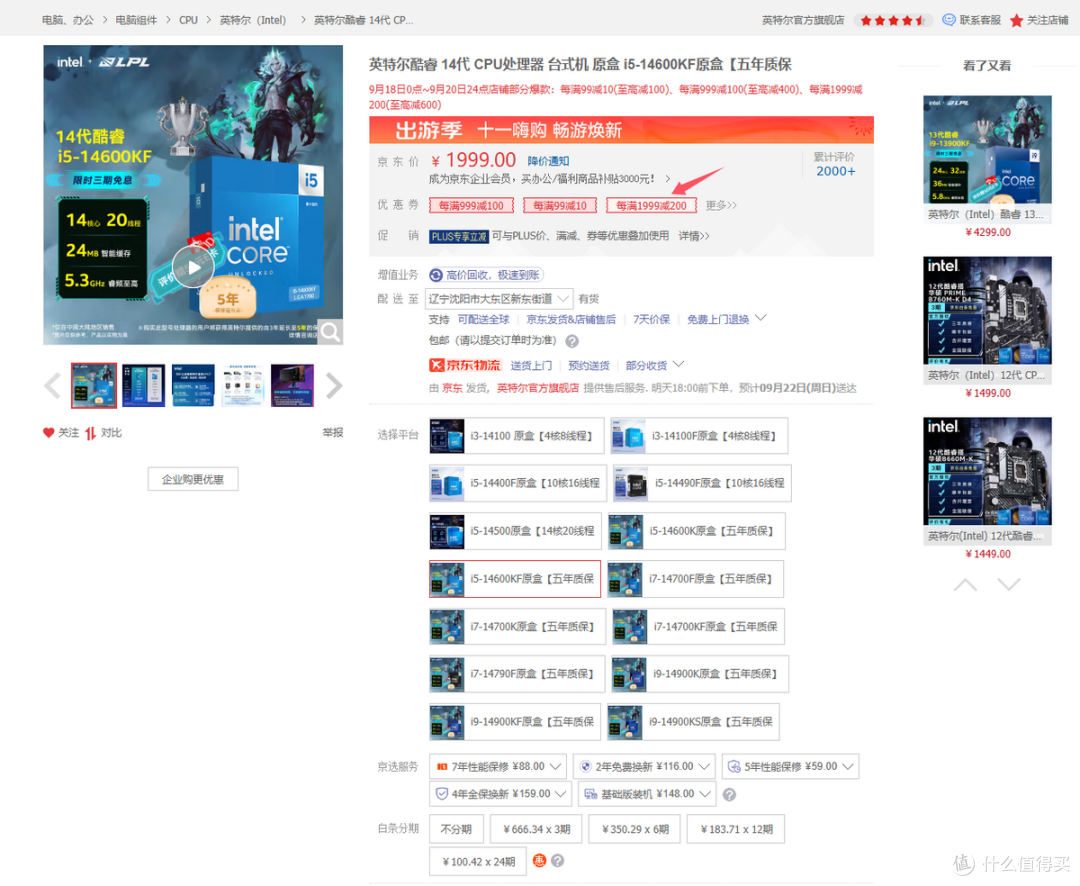The image size is (1080, 886).
Task: Click the 对比 compare icon
Action: click(x=90, y=433)
